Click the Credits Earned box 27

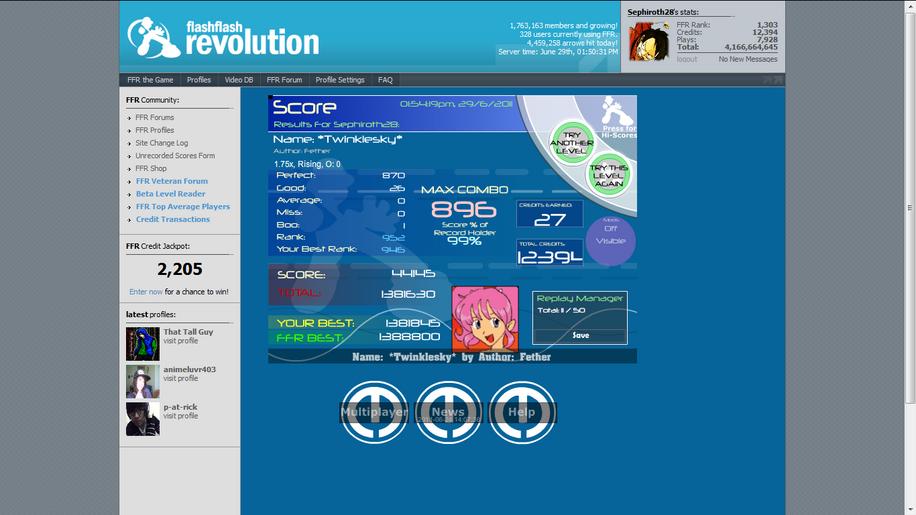[x=550, y=214]
